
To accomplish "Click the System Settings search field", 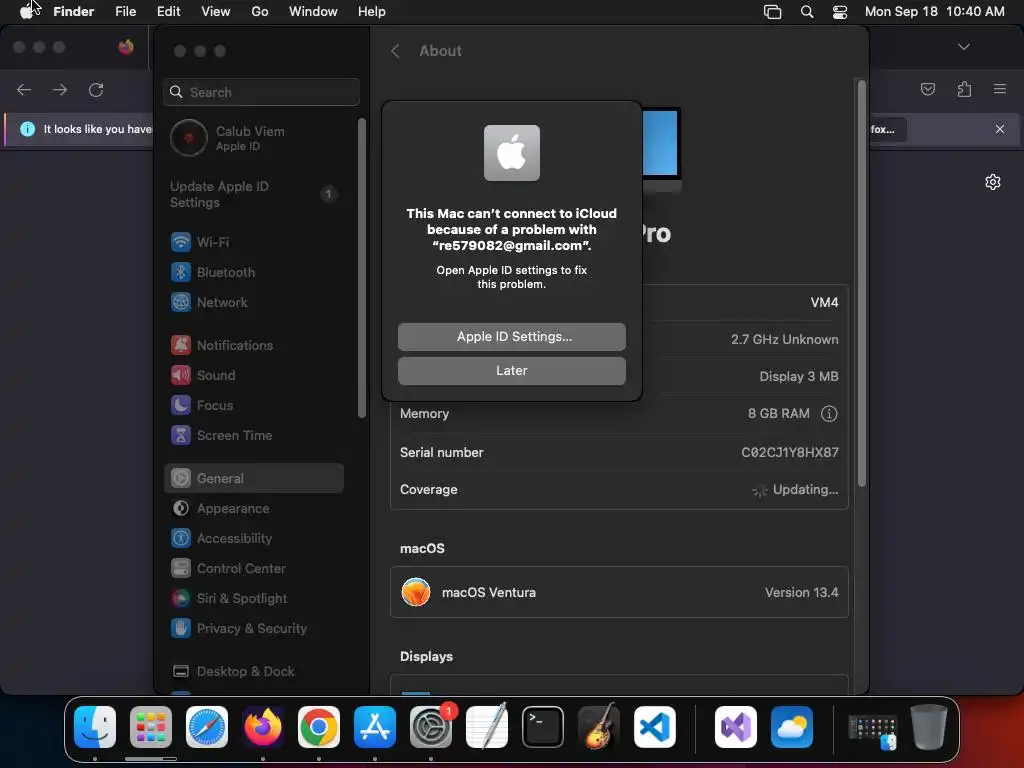I will click(x=261, y=92).
